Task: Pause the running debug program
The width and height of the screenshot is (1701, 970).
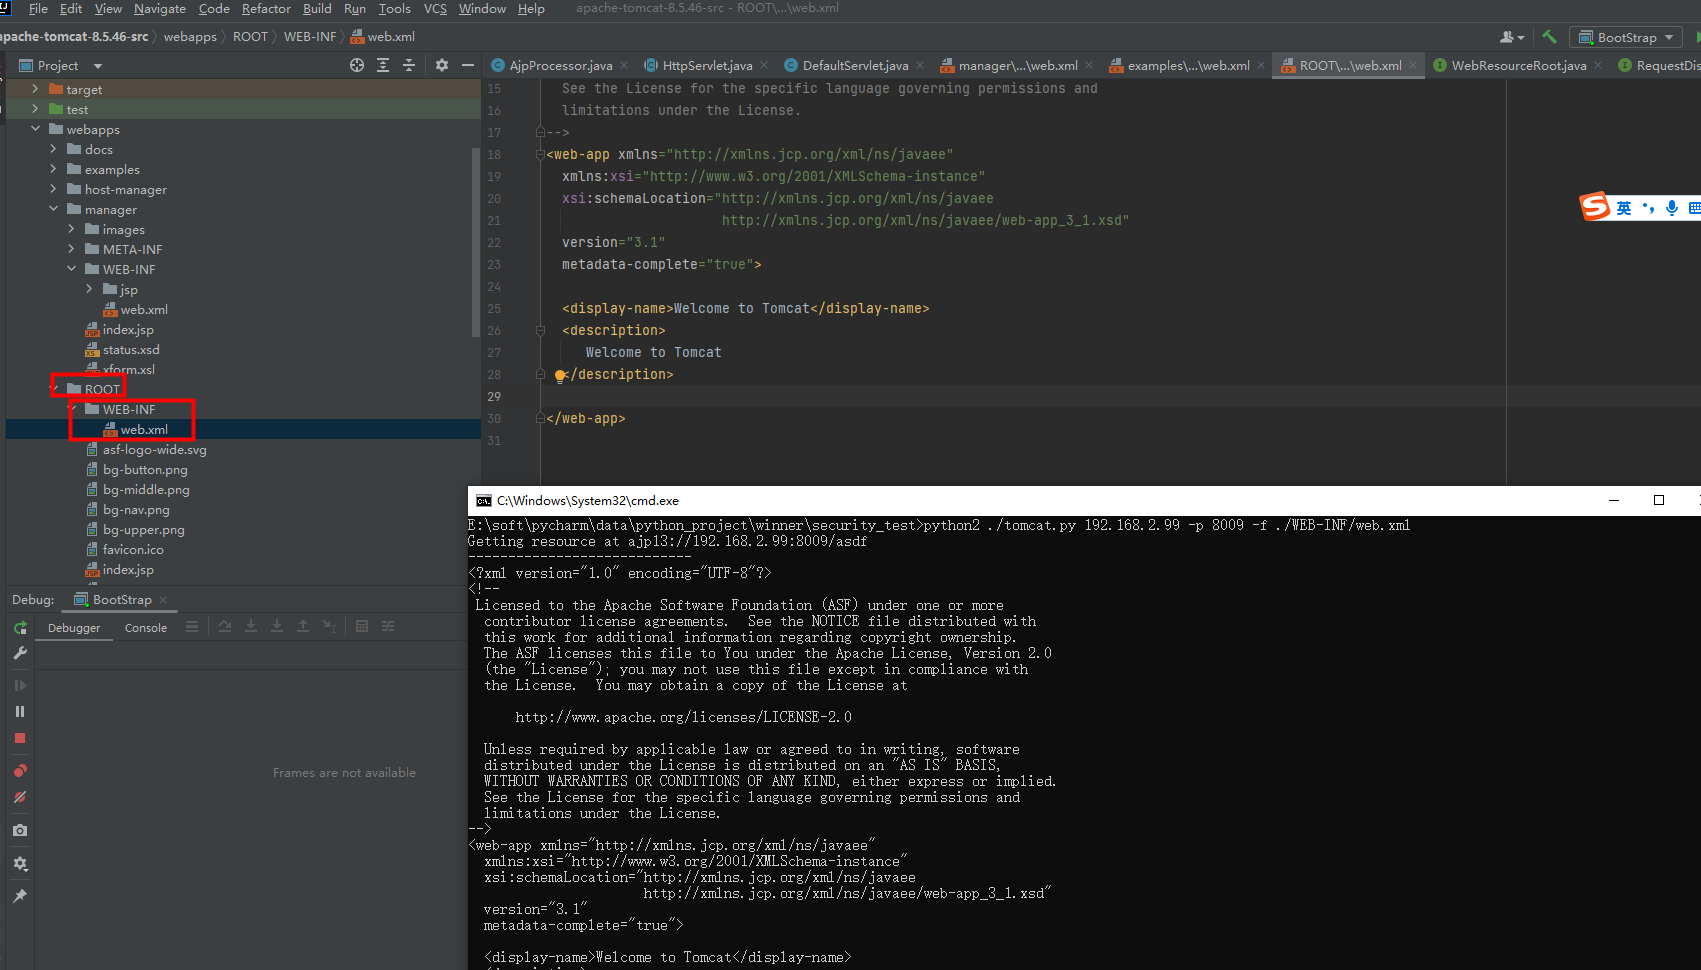Action: click(x=20, y=711)
